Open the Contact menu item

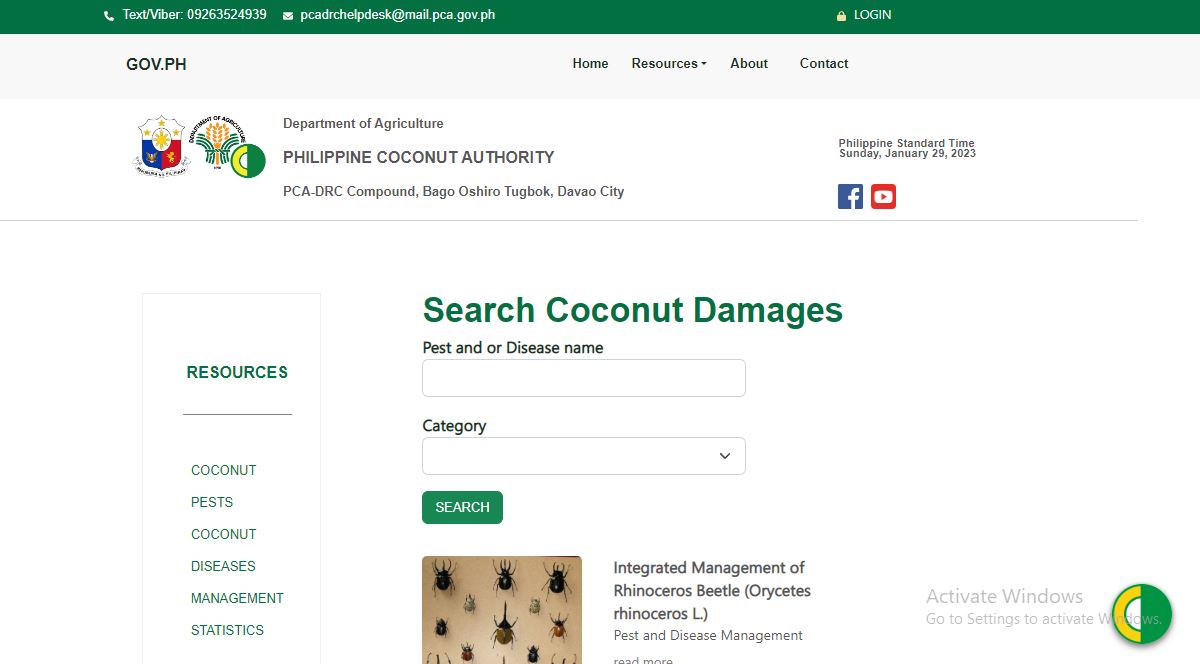(824, 63)
